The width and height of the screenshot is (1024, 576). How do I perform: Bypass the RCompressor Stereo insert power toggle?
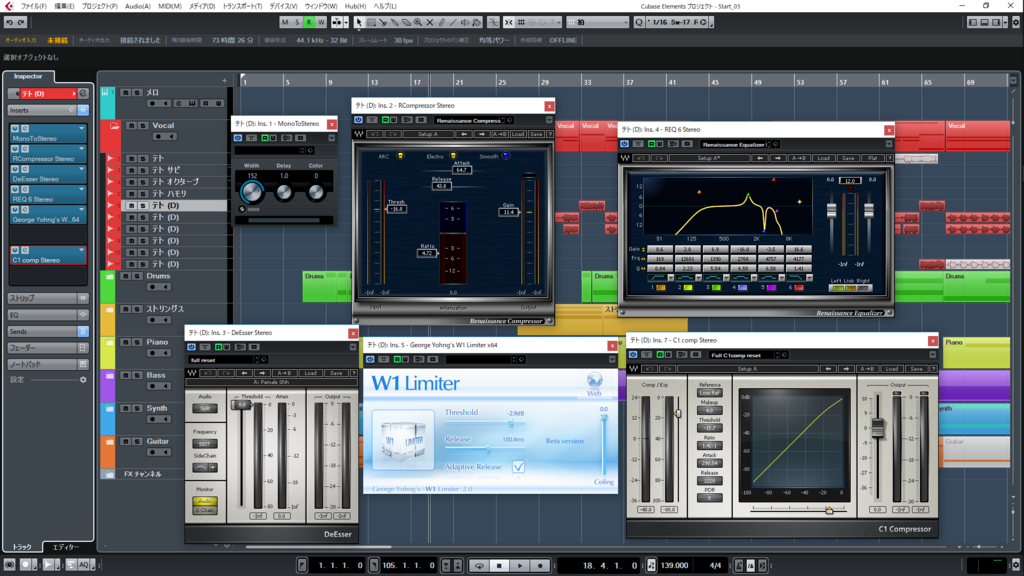14,150
